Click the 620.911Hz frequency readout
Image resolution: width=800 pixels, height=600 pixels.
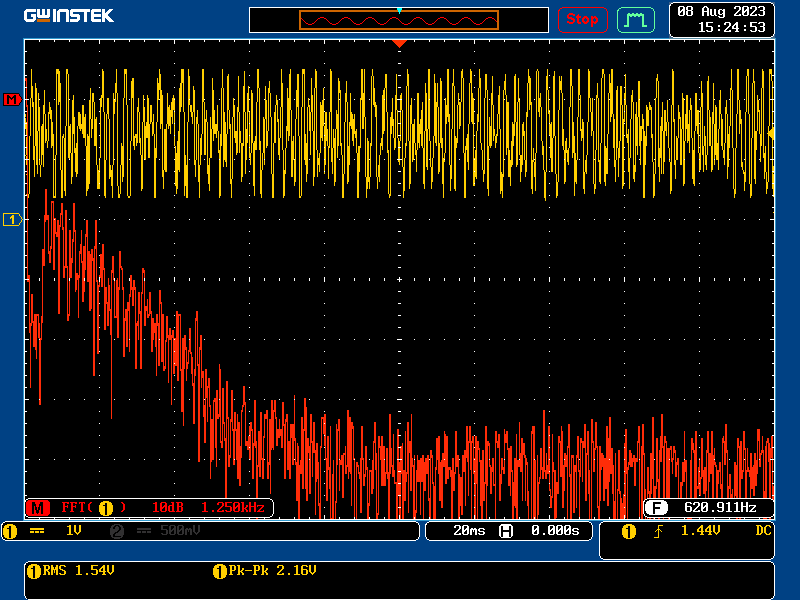click(x=720, y=508)
